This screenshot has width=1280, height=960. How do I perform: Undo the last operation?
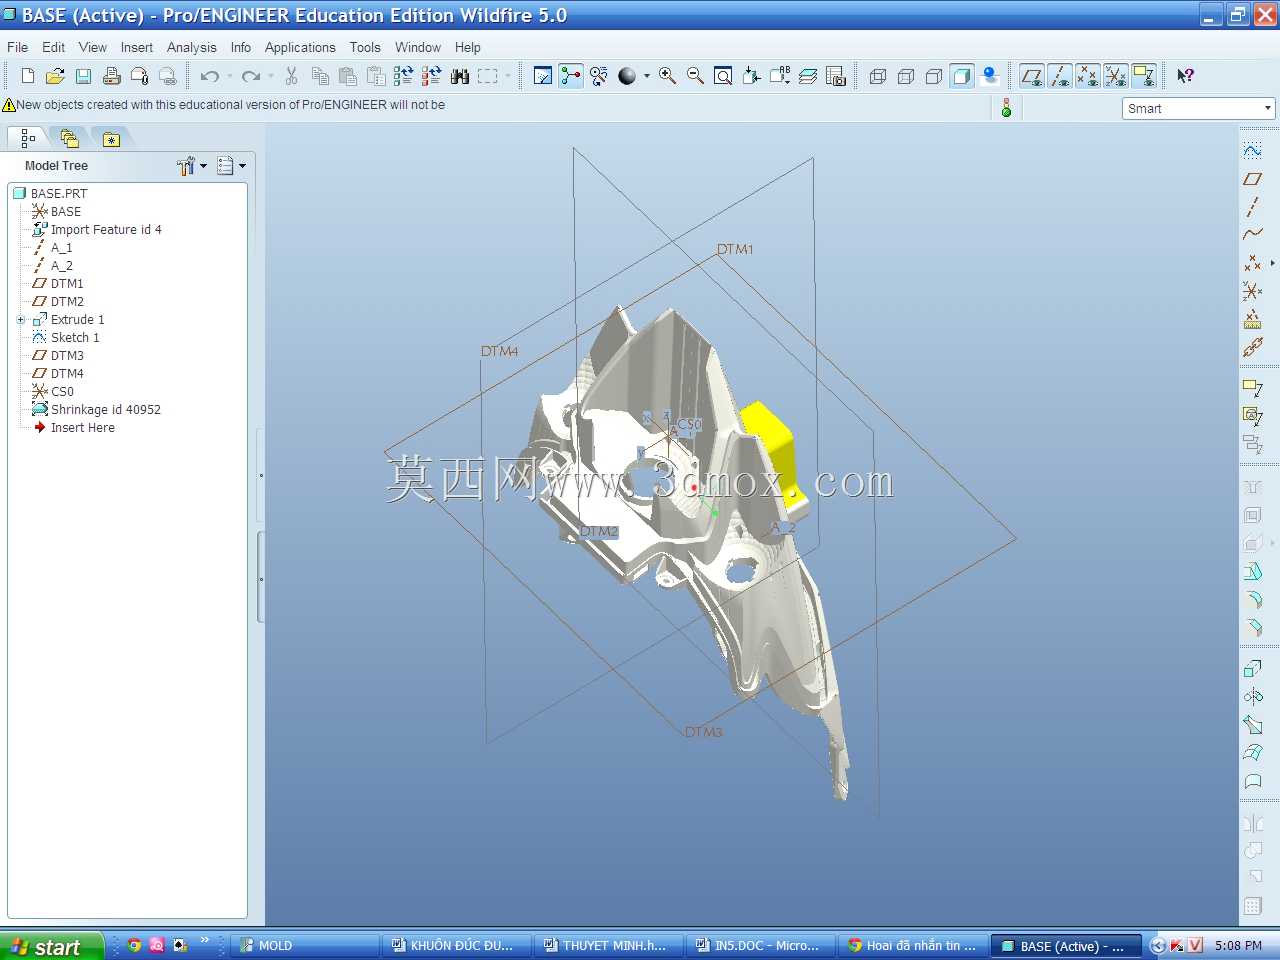point(209,76)
